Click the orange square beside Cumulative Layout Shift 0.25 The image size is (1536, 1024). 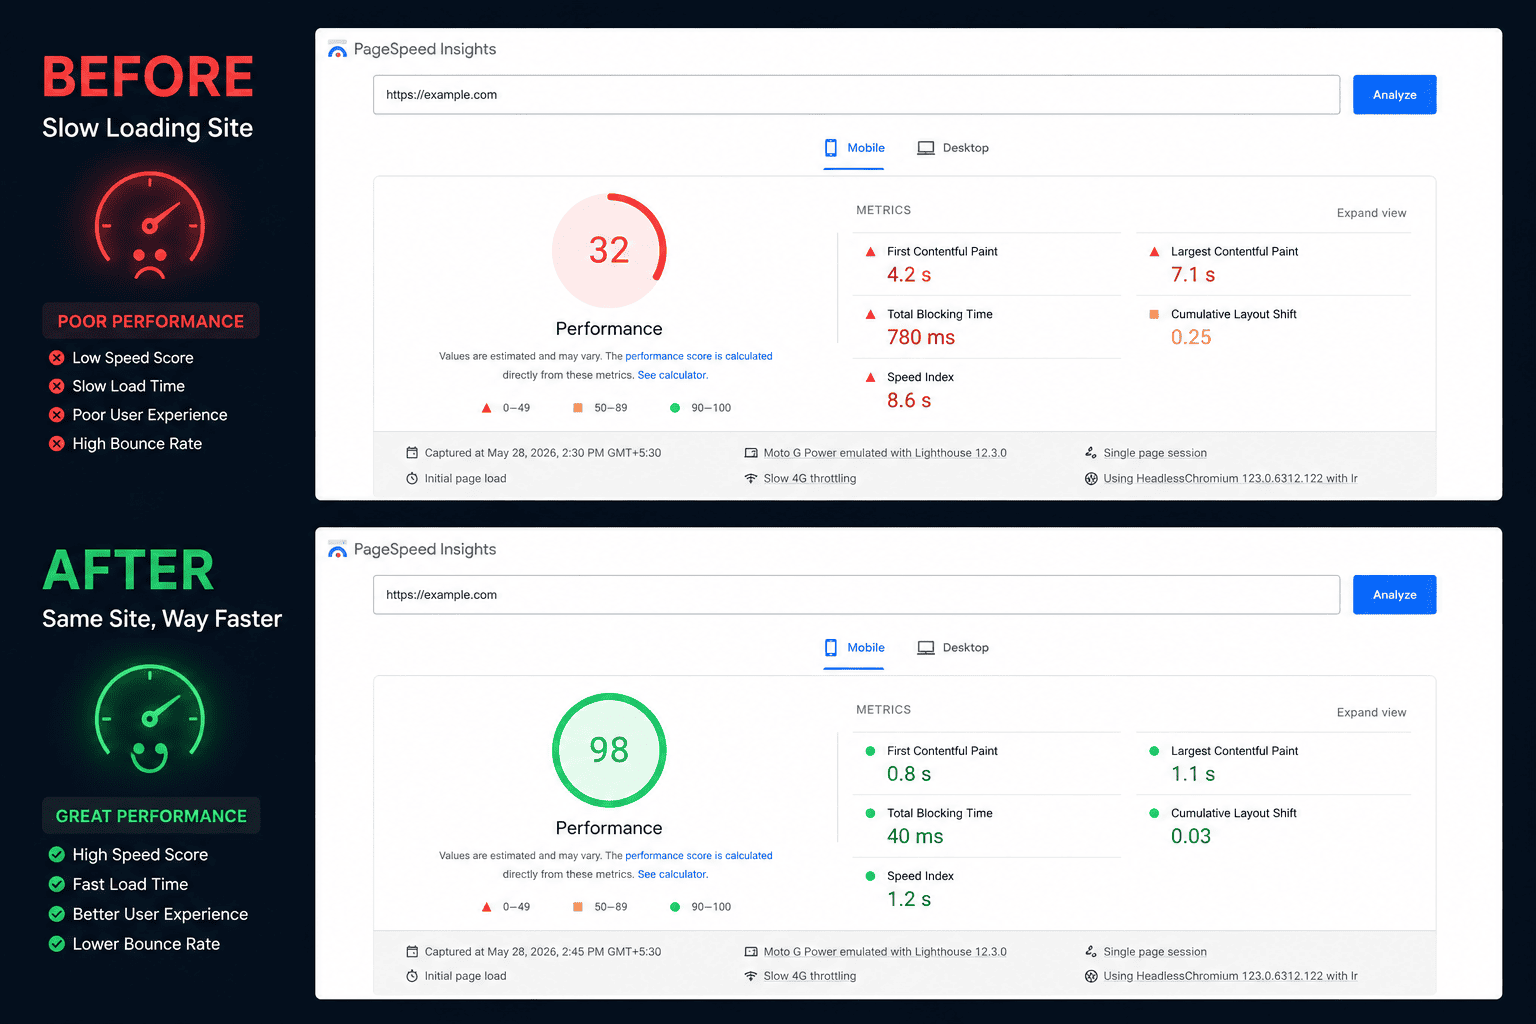pos(1154,314)
